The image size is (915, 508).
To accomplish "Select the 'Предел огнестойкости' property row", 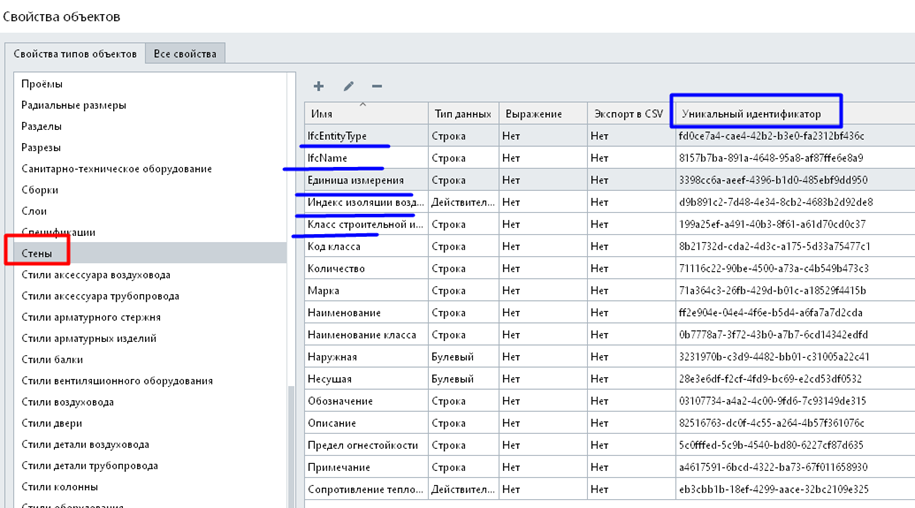I will coord(610,445).
